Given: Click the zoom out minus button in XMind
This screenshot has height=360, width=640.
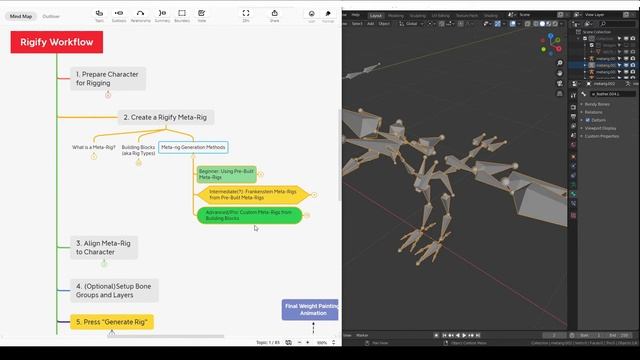Looking at the screenshot, I should tap(300, 342).
